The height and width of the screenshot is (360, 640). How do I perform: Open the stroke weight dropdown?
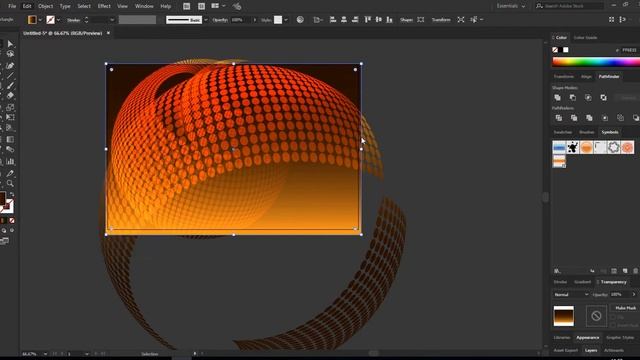click(x=112, y=20)
